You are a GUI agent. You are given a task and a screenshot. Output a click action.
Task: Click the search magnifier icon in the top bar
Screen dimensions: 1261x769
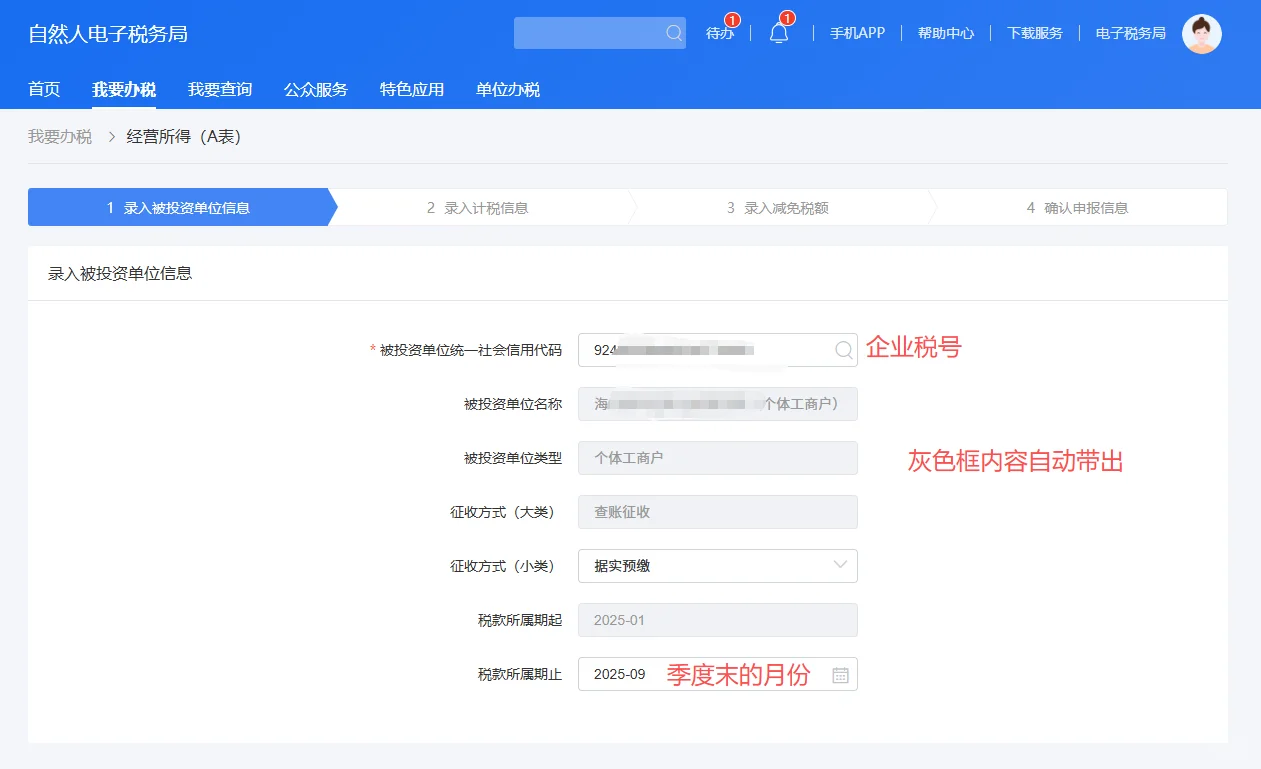(x=671, y=33)
